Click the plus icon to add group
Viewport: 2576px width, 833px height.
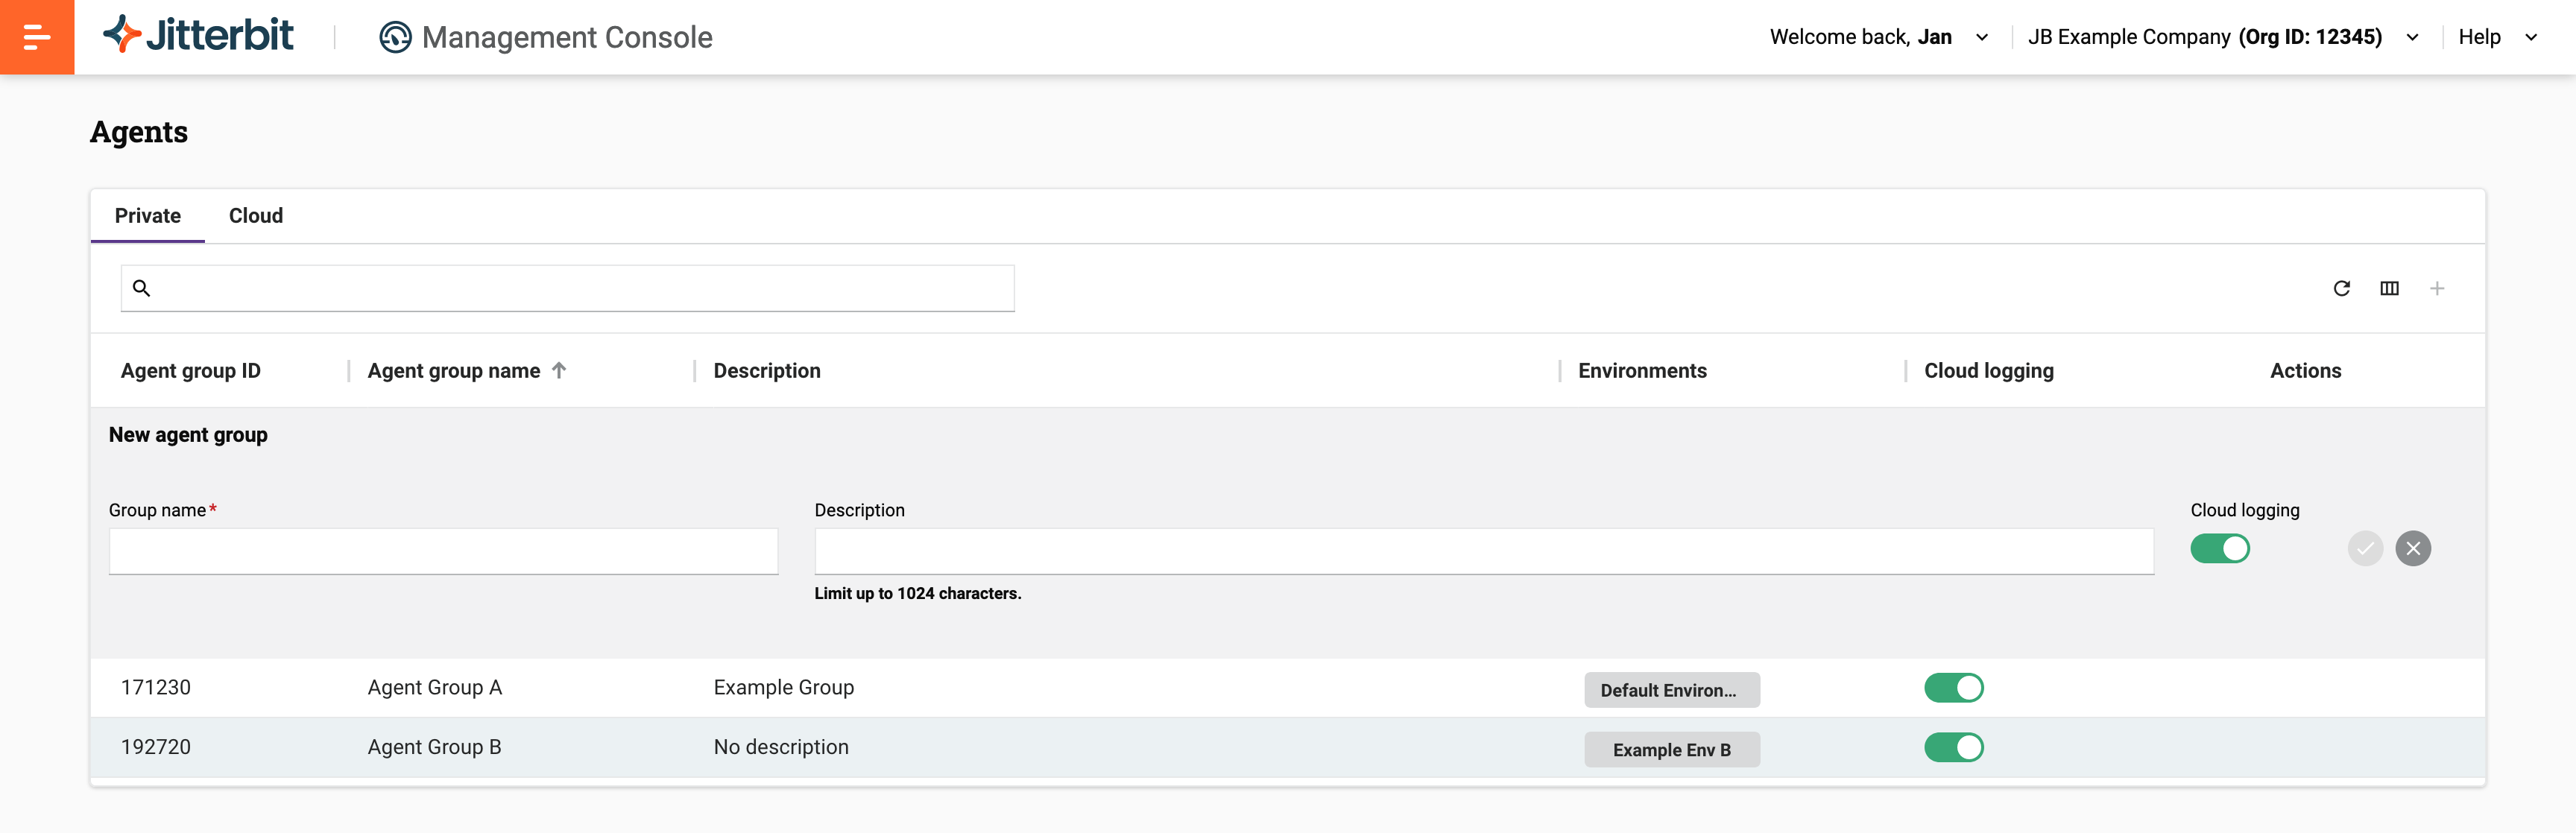(2437, 288)
